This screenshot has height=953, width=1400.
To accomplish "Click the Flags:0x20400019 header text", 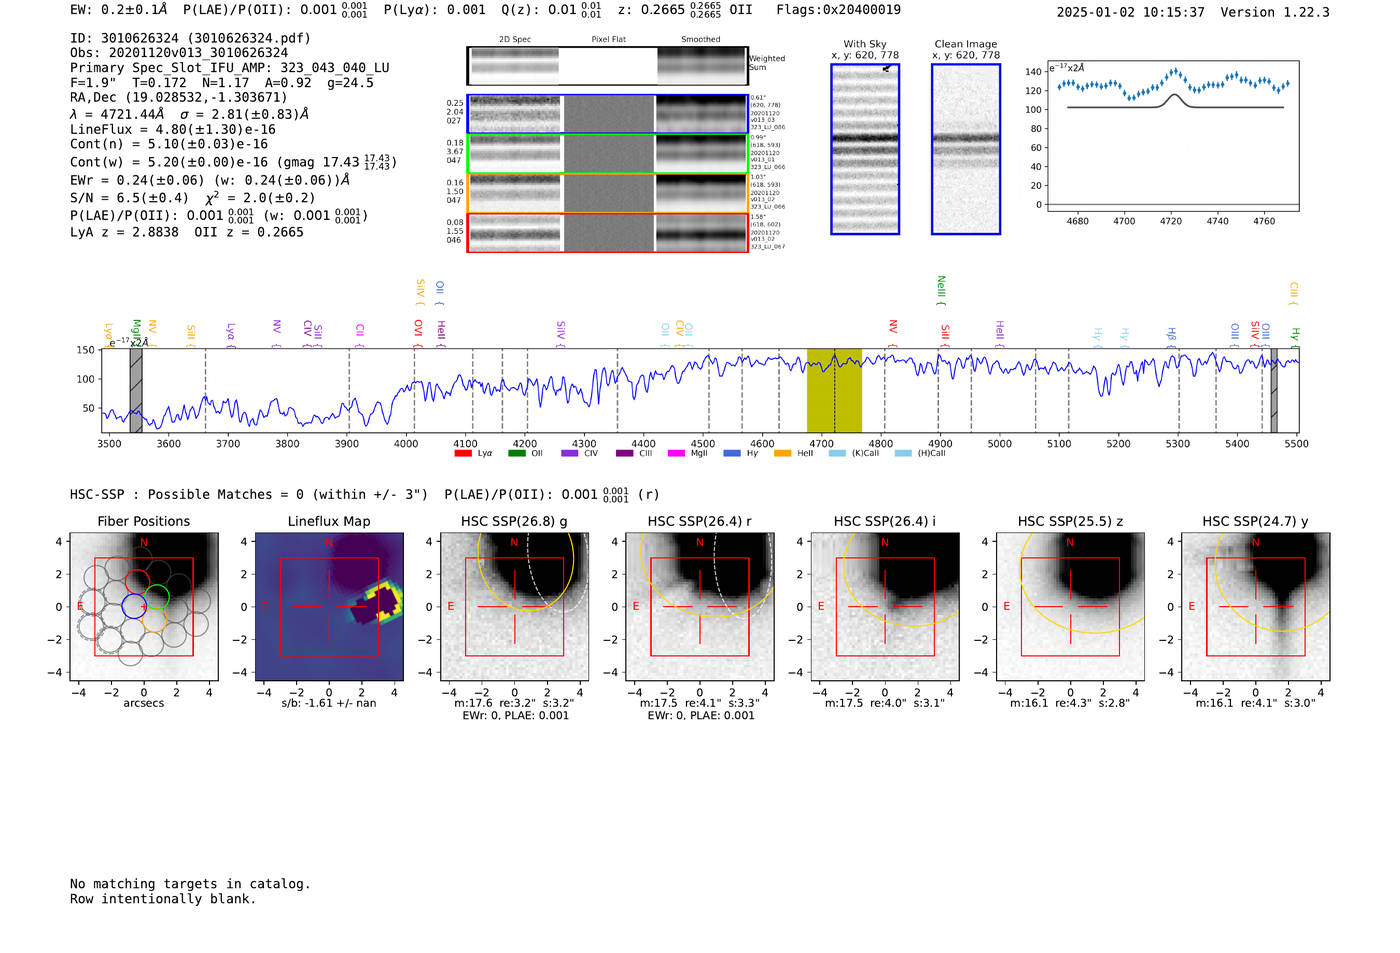I will [838, 10].
